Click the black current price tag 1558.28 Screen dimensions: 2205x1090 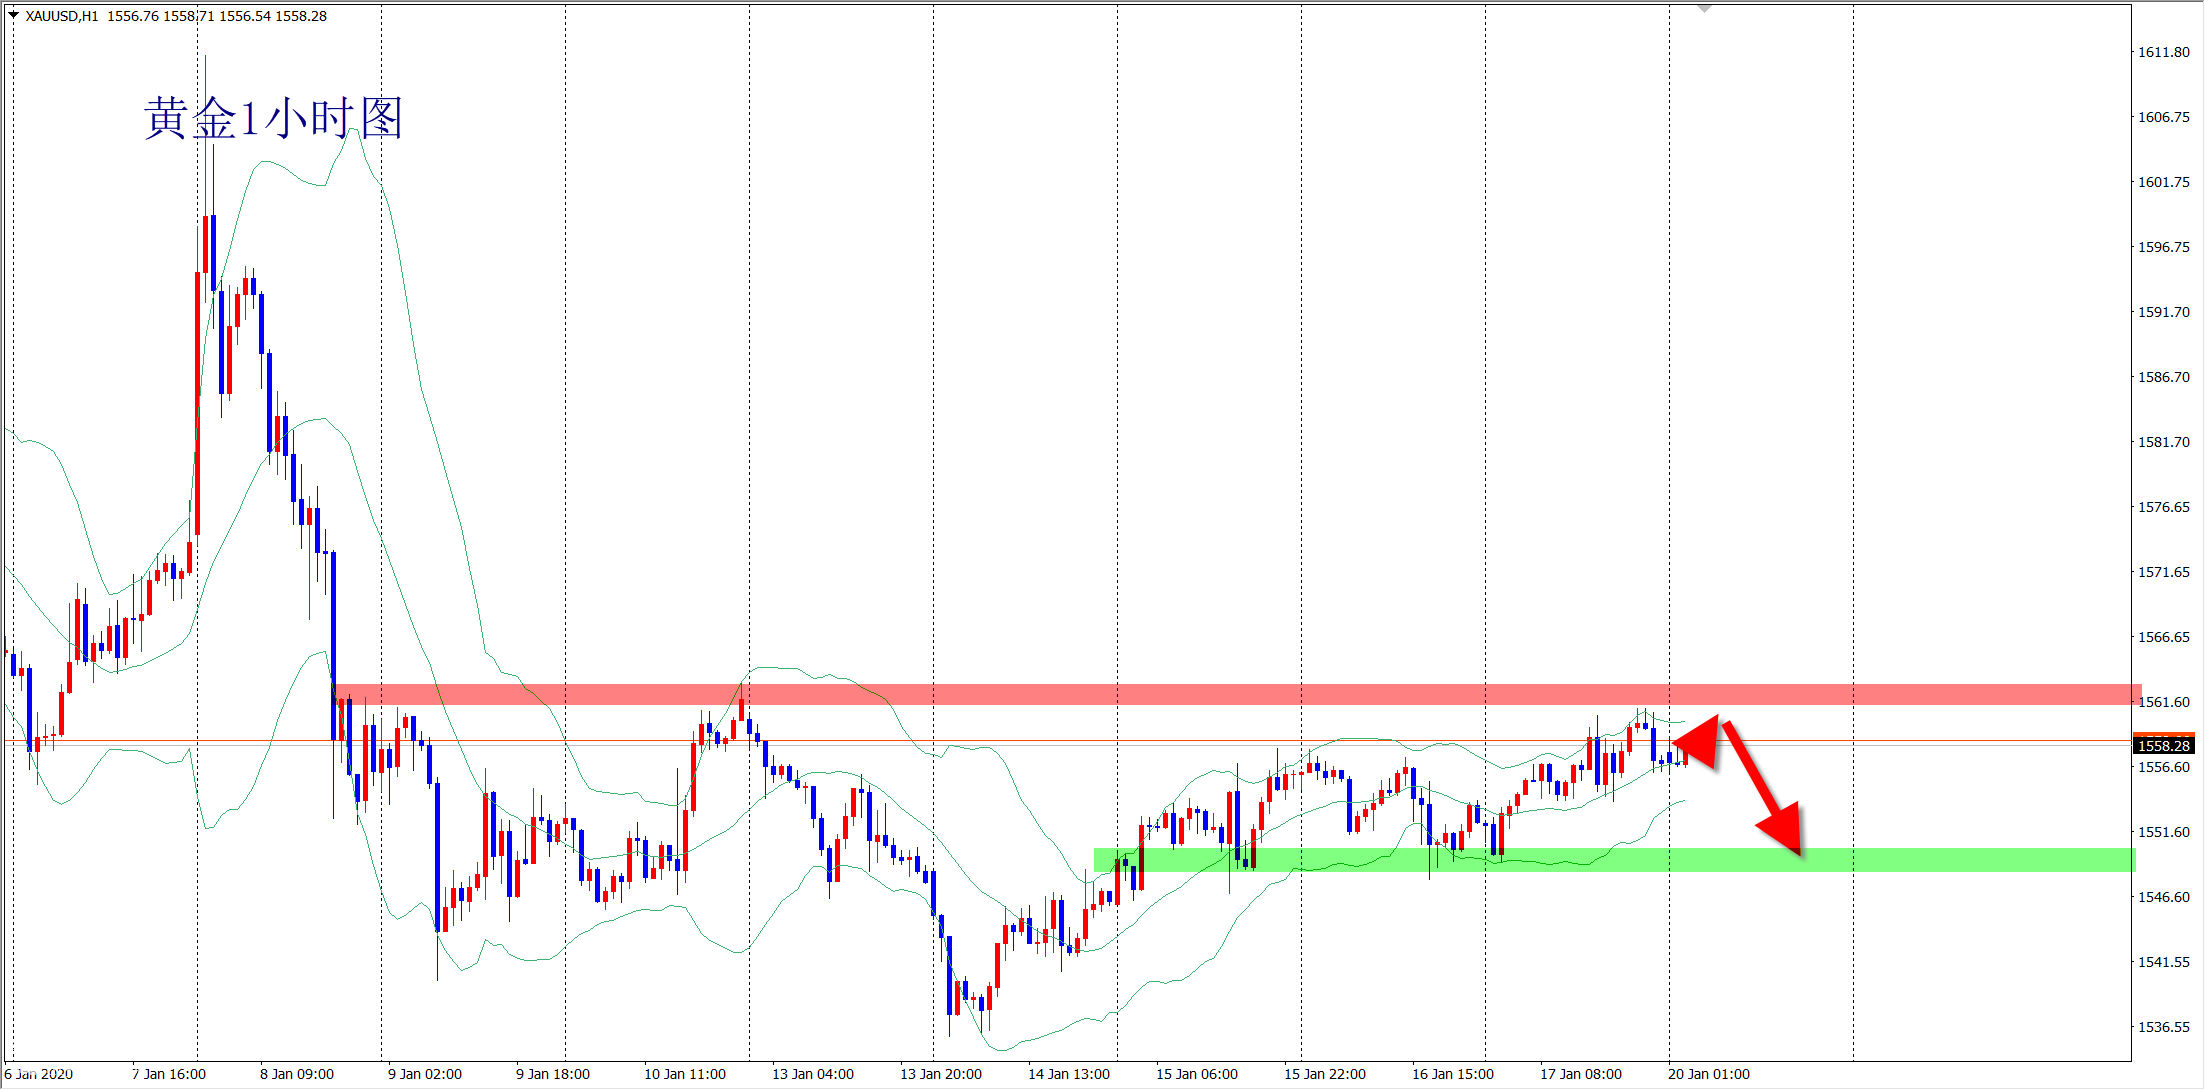coord(2164,746)
